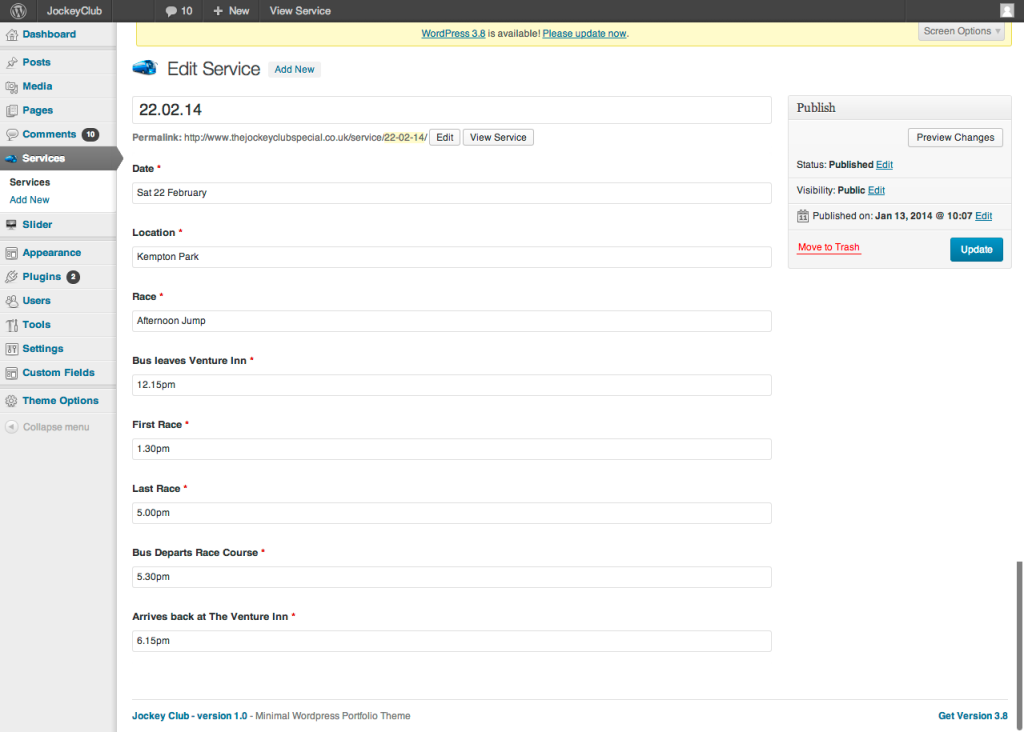
Task: Click the Settings icon in sidebar
Action: (12, 349)
